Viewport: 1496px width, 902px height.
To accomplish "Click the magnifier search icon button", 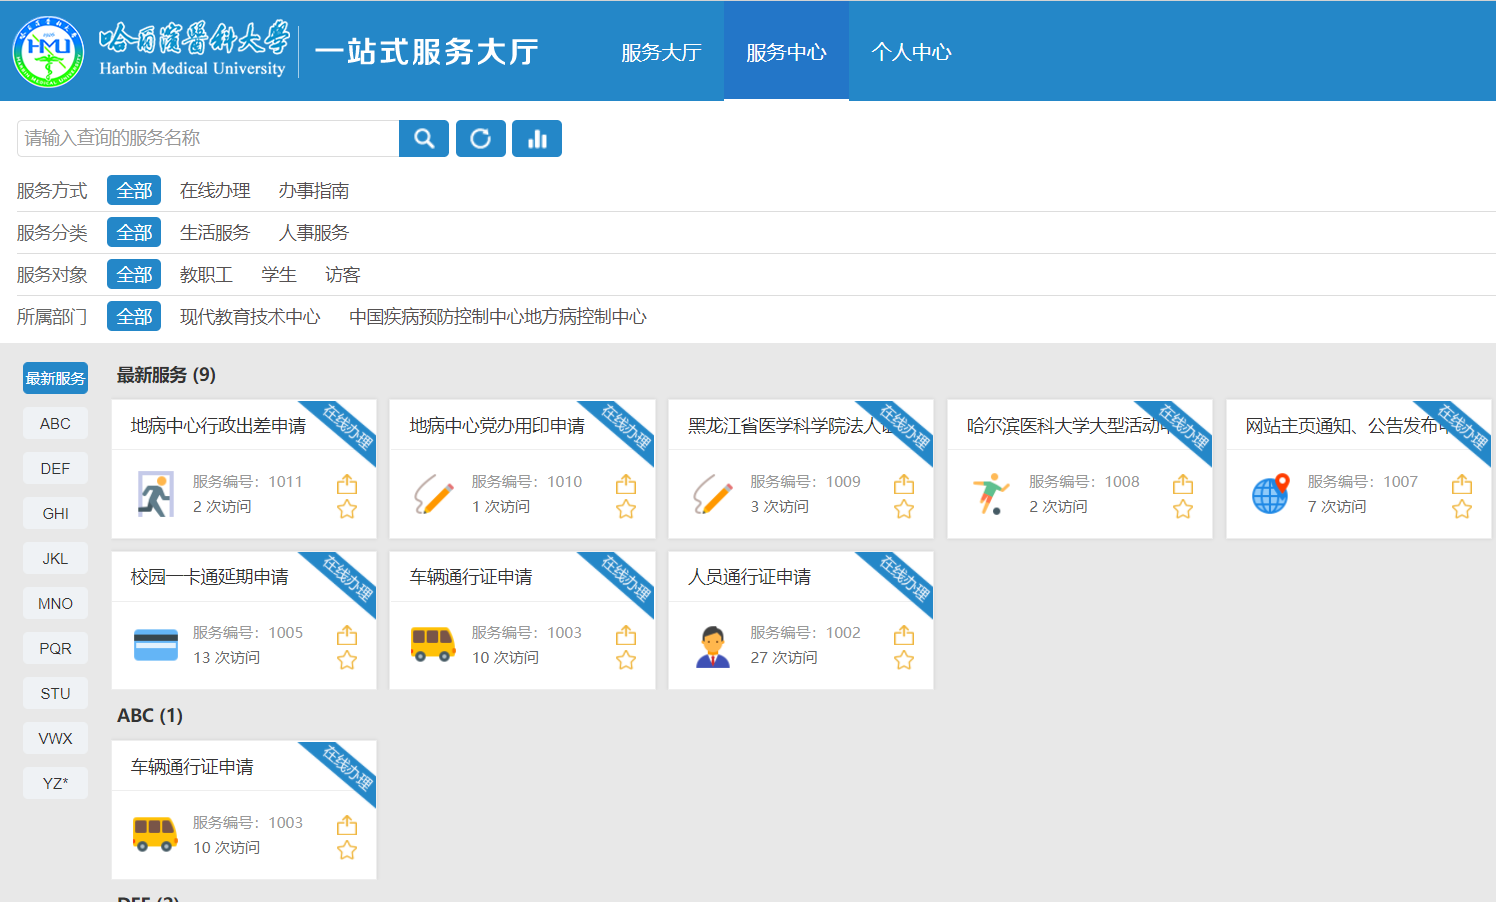I will 424,139.
